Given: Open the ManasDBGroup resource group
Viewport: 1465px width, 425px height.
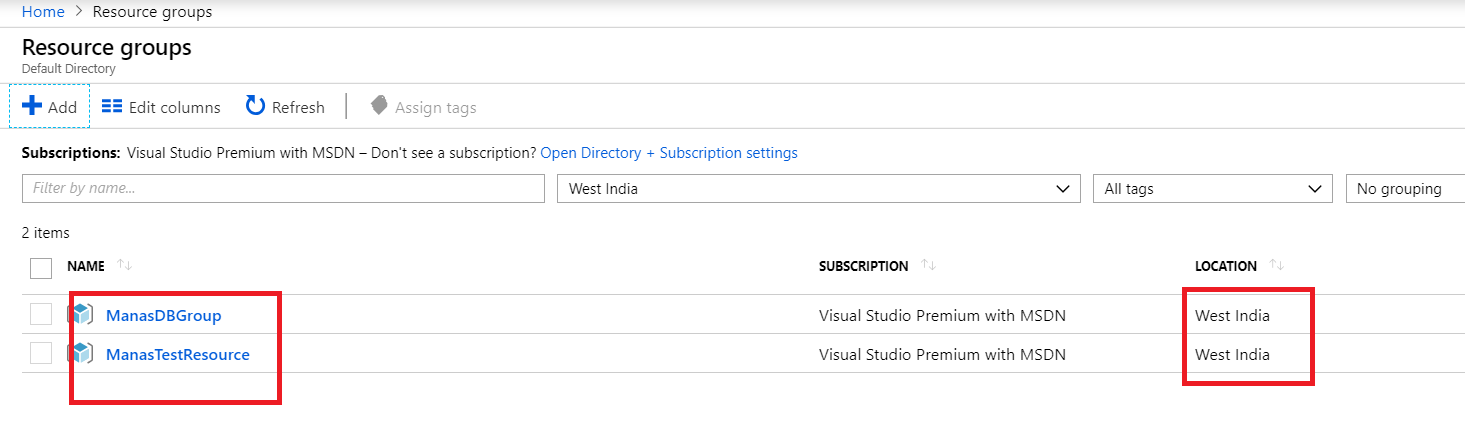Looking at the screenshot, I should coord(164,315).
